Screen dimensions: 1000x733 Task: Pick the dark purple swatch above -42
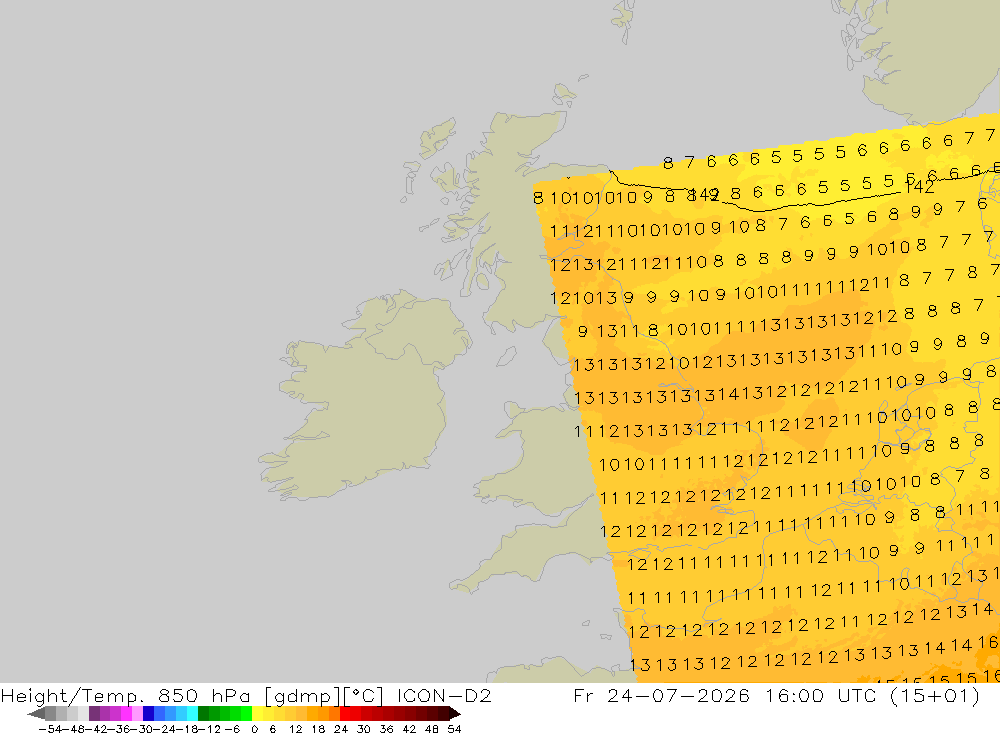click(94, 714)
